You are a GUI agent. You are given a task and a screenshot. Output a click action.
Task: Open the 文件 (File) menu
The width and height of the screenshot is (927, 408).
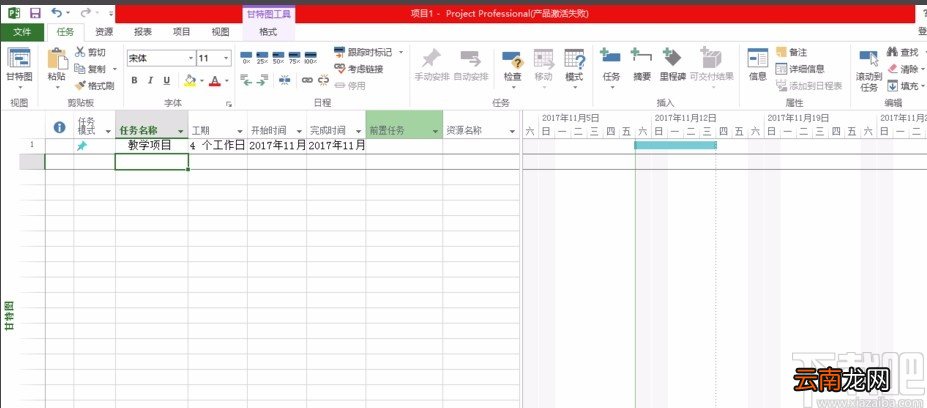tap(22, 32)
